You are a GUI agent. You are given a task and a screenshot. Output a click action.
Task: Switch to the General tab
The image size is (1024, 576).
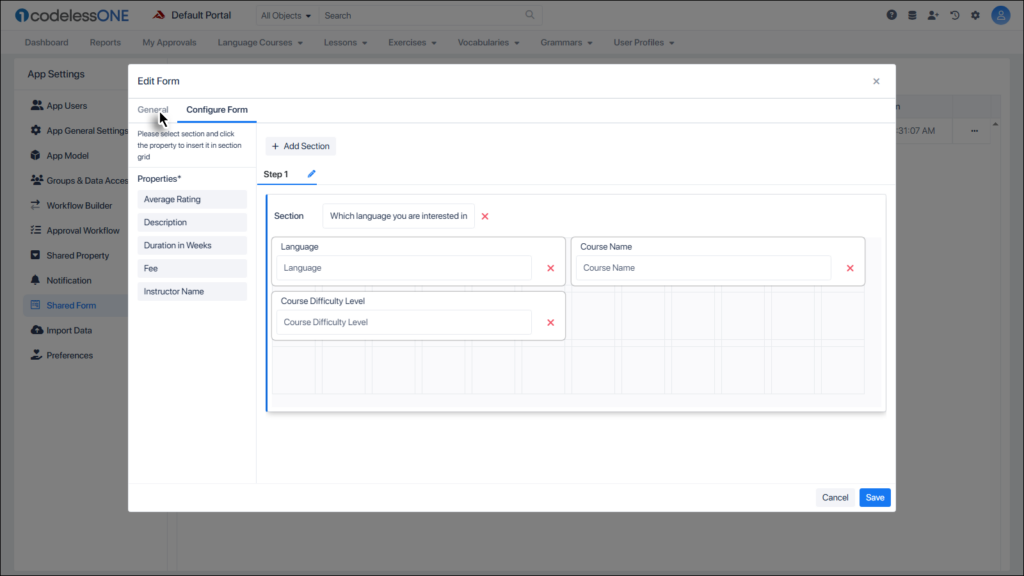[x=153, y=110]
